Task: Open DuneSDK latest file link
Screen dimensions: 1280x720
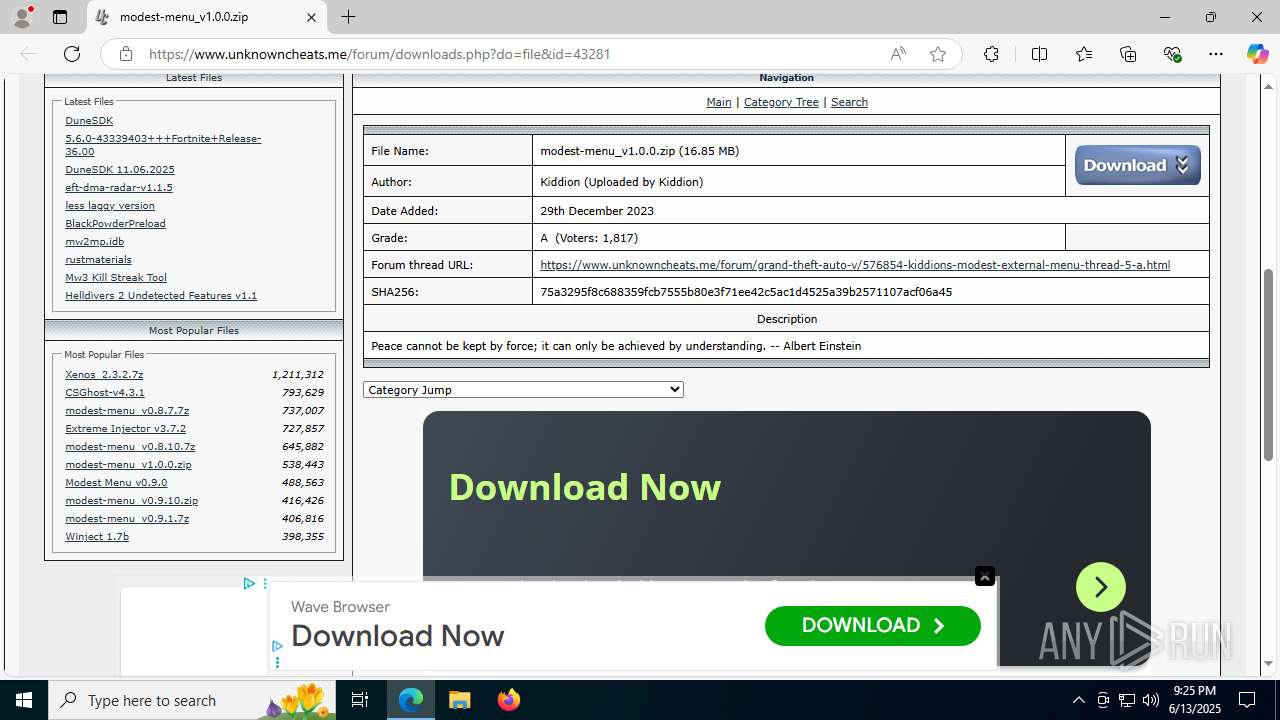Action: coord(89,121)
